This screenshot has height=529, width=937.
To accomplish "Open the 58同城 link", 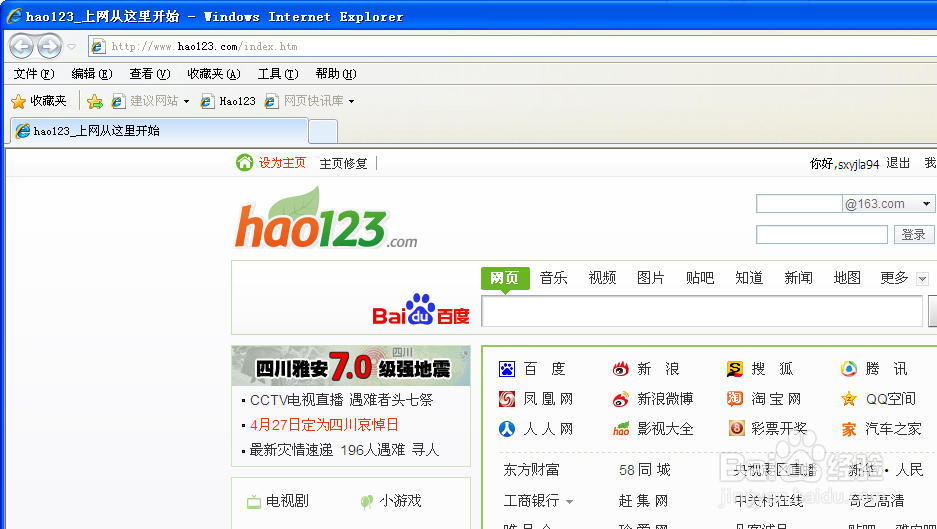I will pyautogui.click(x=645, y=470).
